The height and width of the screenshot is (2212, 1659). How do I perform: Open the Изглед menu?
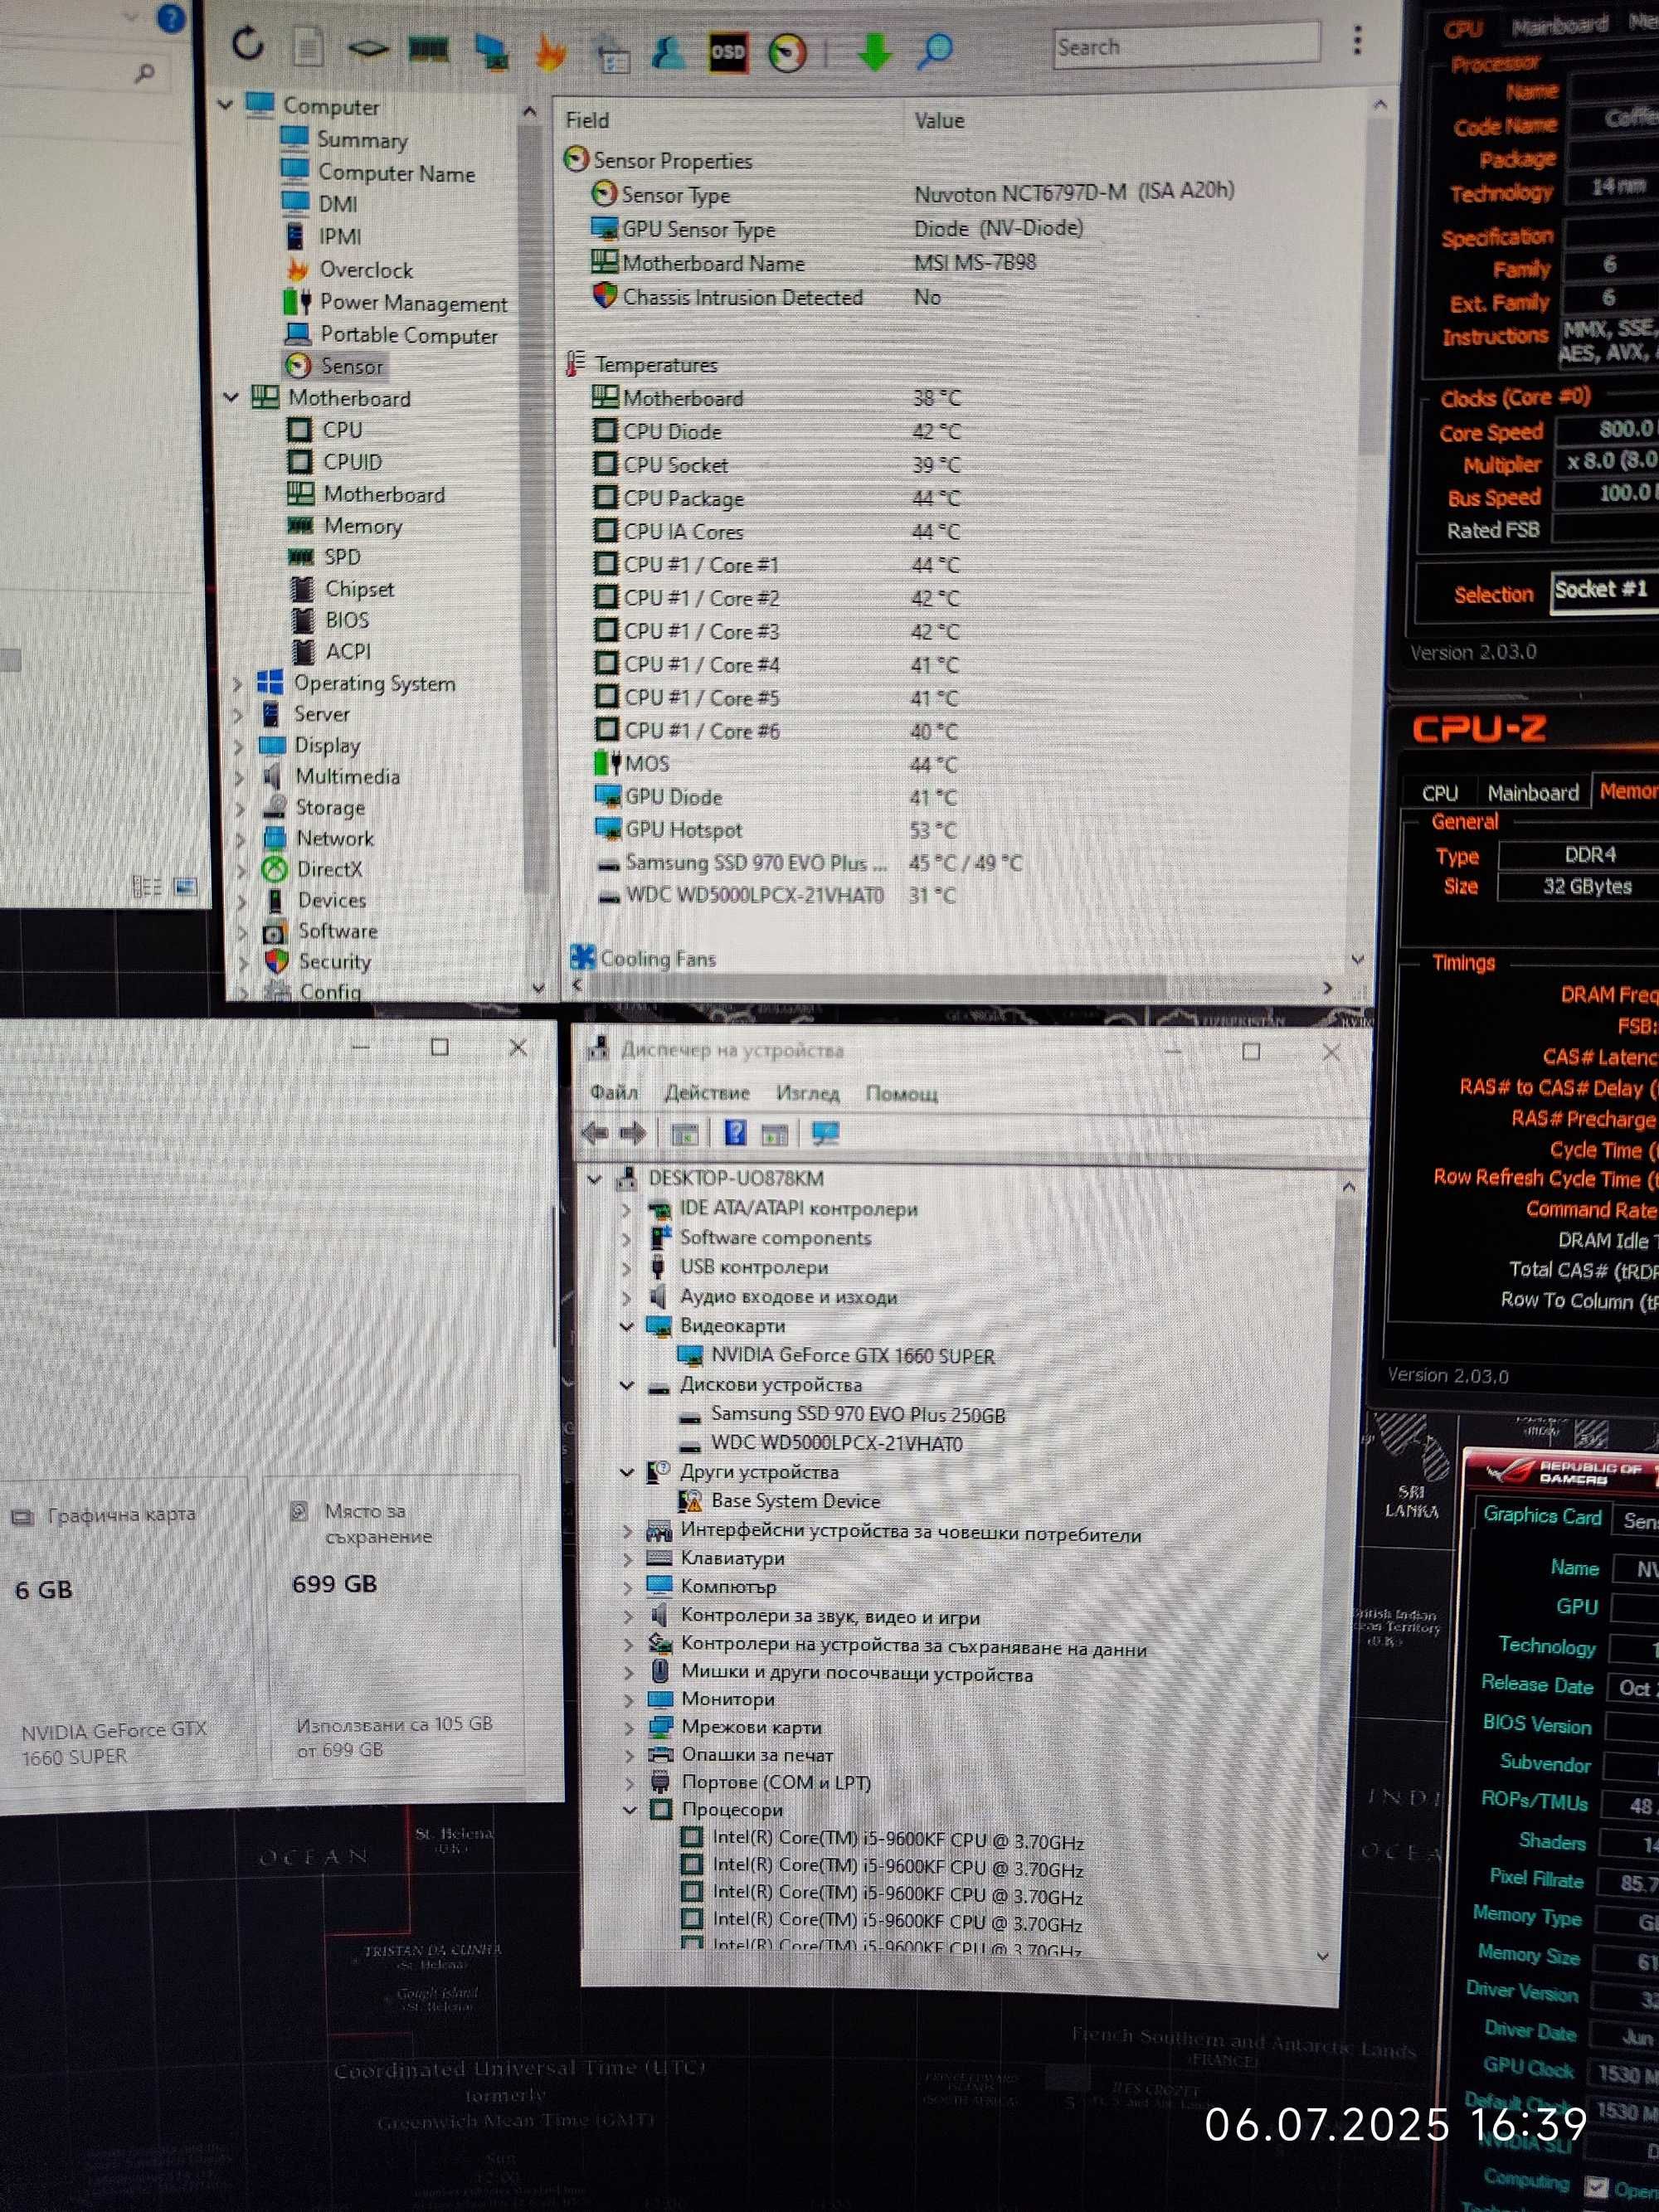808,1094
